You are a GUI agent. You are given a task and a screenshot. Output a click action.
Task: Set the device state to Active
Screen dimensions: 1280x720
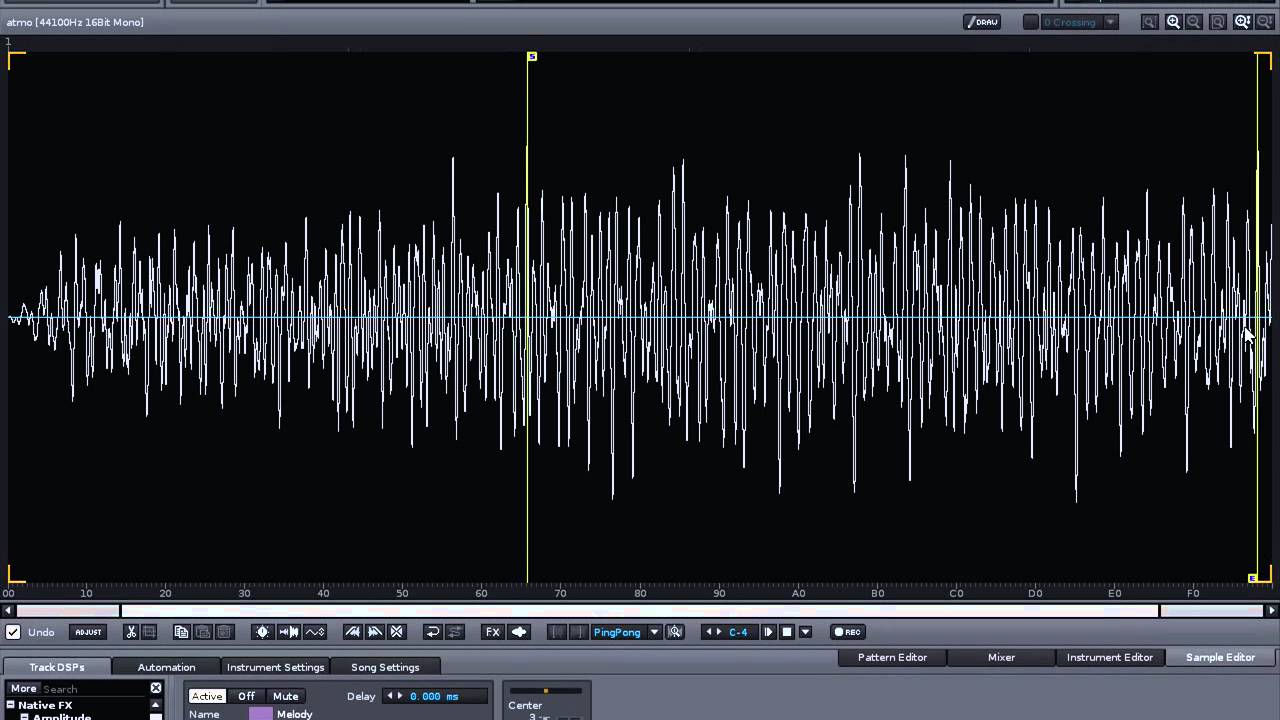pos(207,696)
